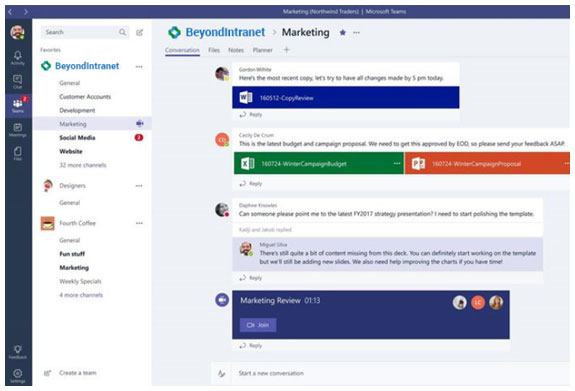Click the PowerPoint icon on WinterCampaignProposal
Screen dimensions: 575x391
418,163
